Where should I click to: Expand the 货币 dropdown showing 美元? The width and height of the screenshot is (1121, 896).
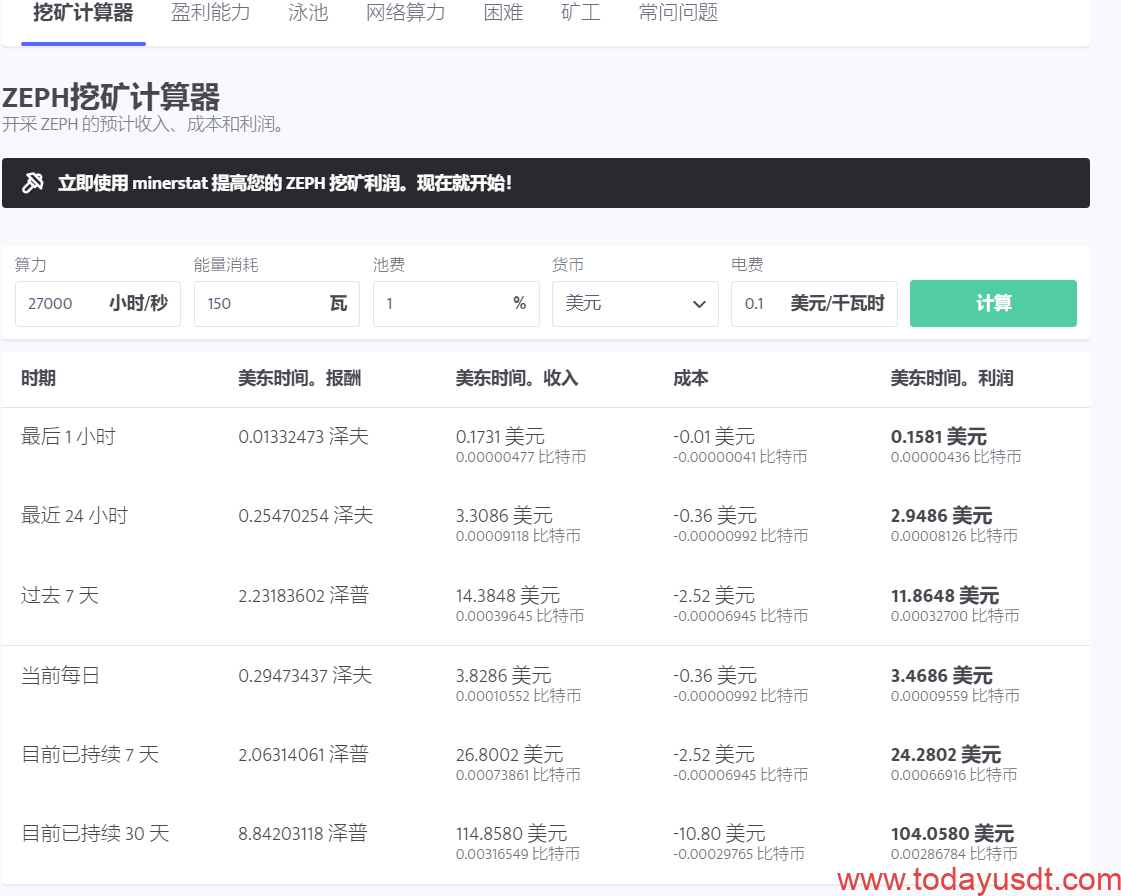[634, 304]
